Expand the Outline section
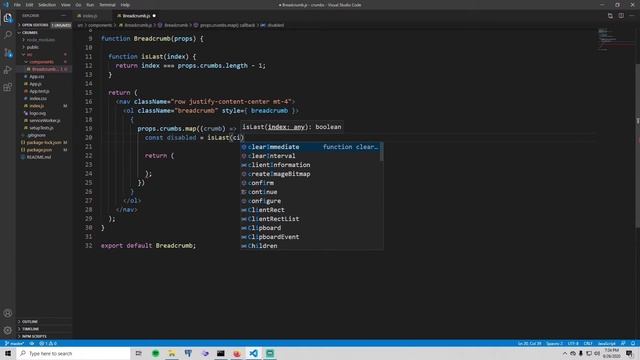The image size is (640, 360). (44, 322)
